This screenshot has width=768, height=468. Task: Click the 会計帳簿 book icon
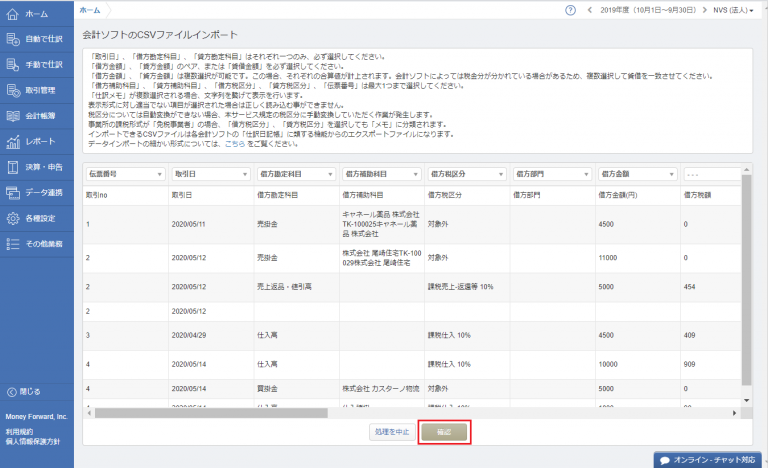(x=13, y=116)
